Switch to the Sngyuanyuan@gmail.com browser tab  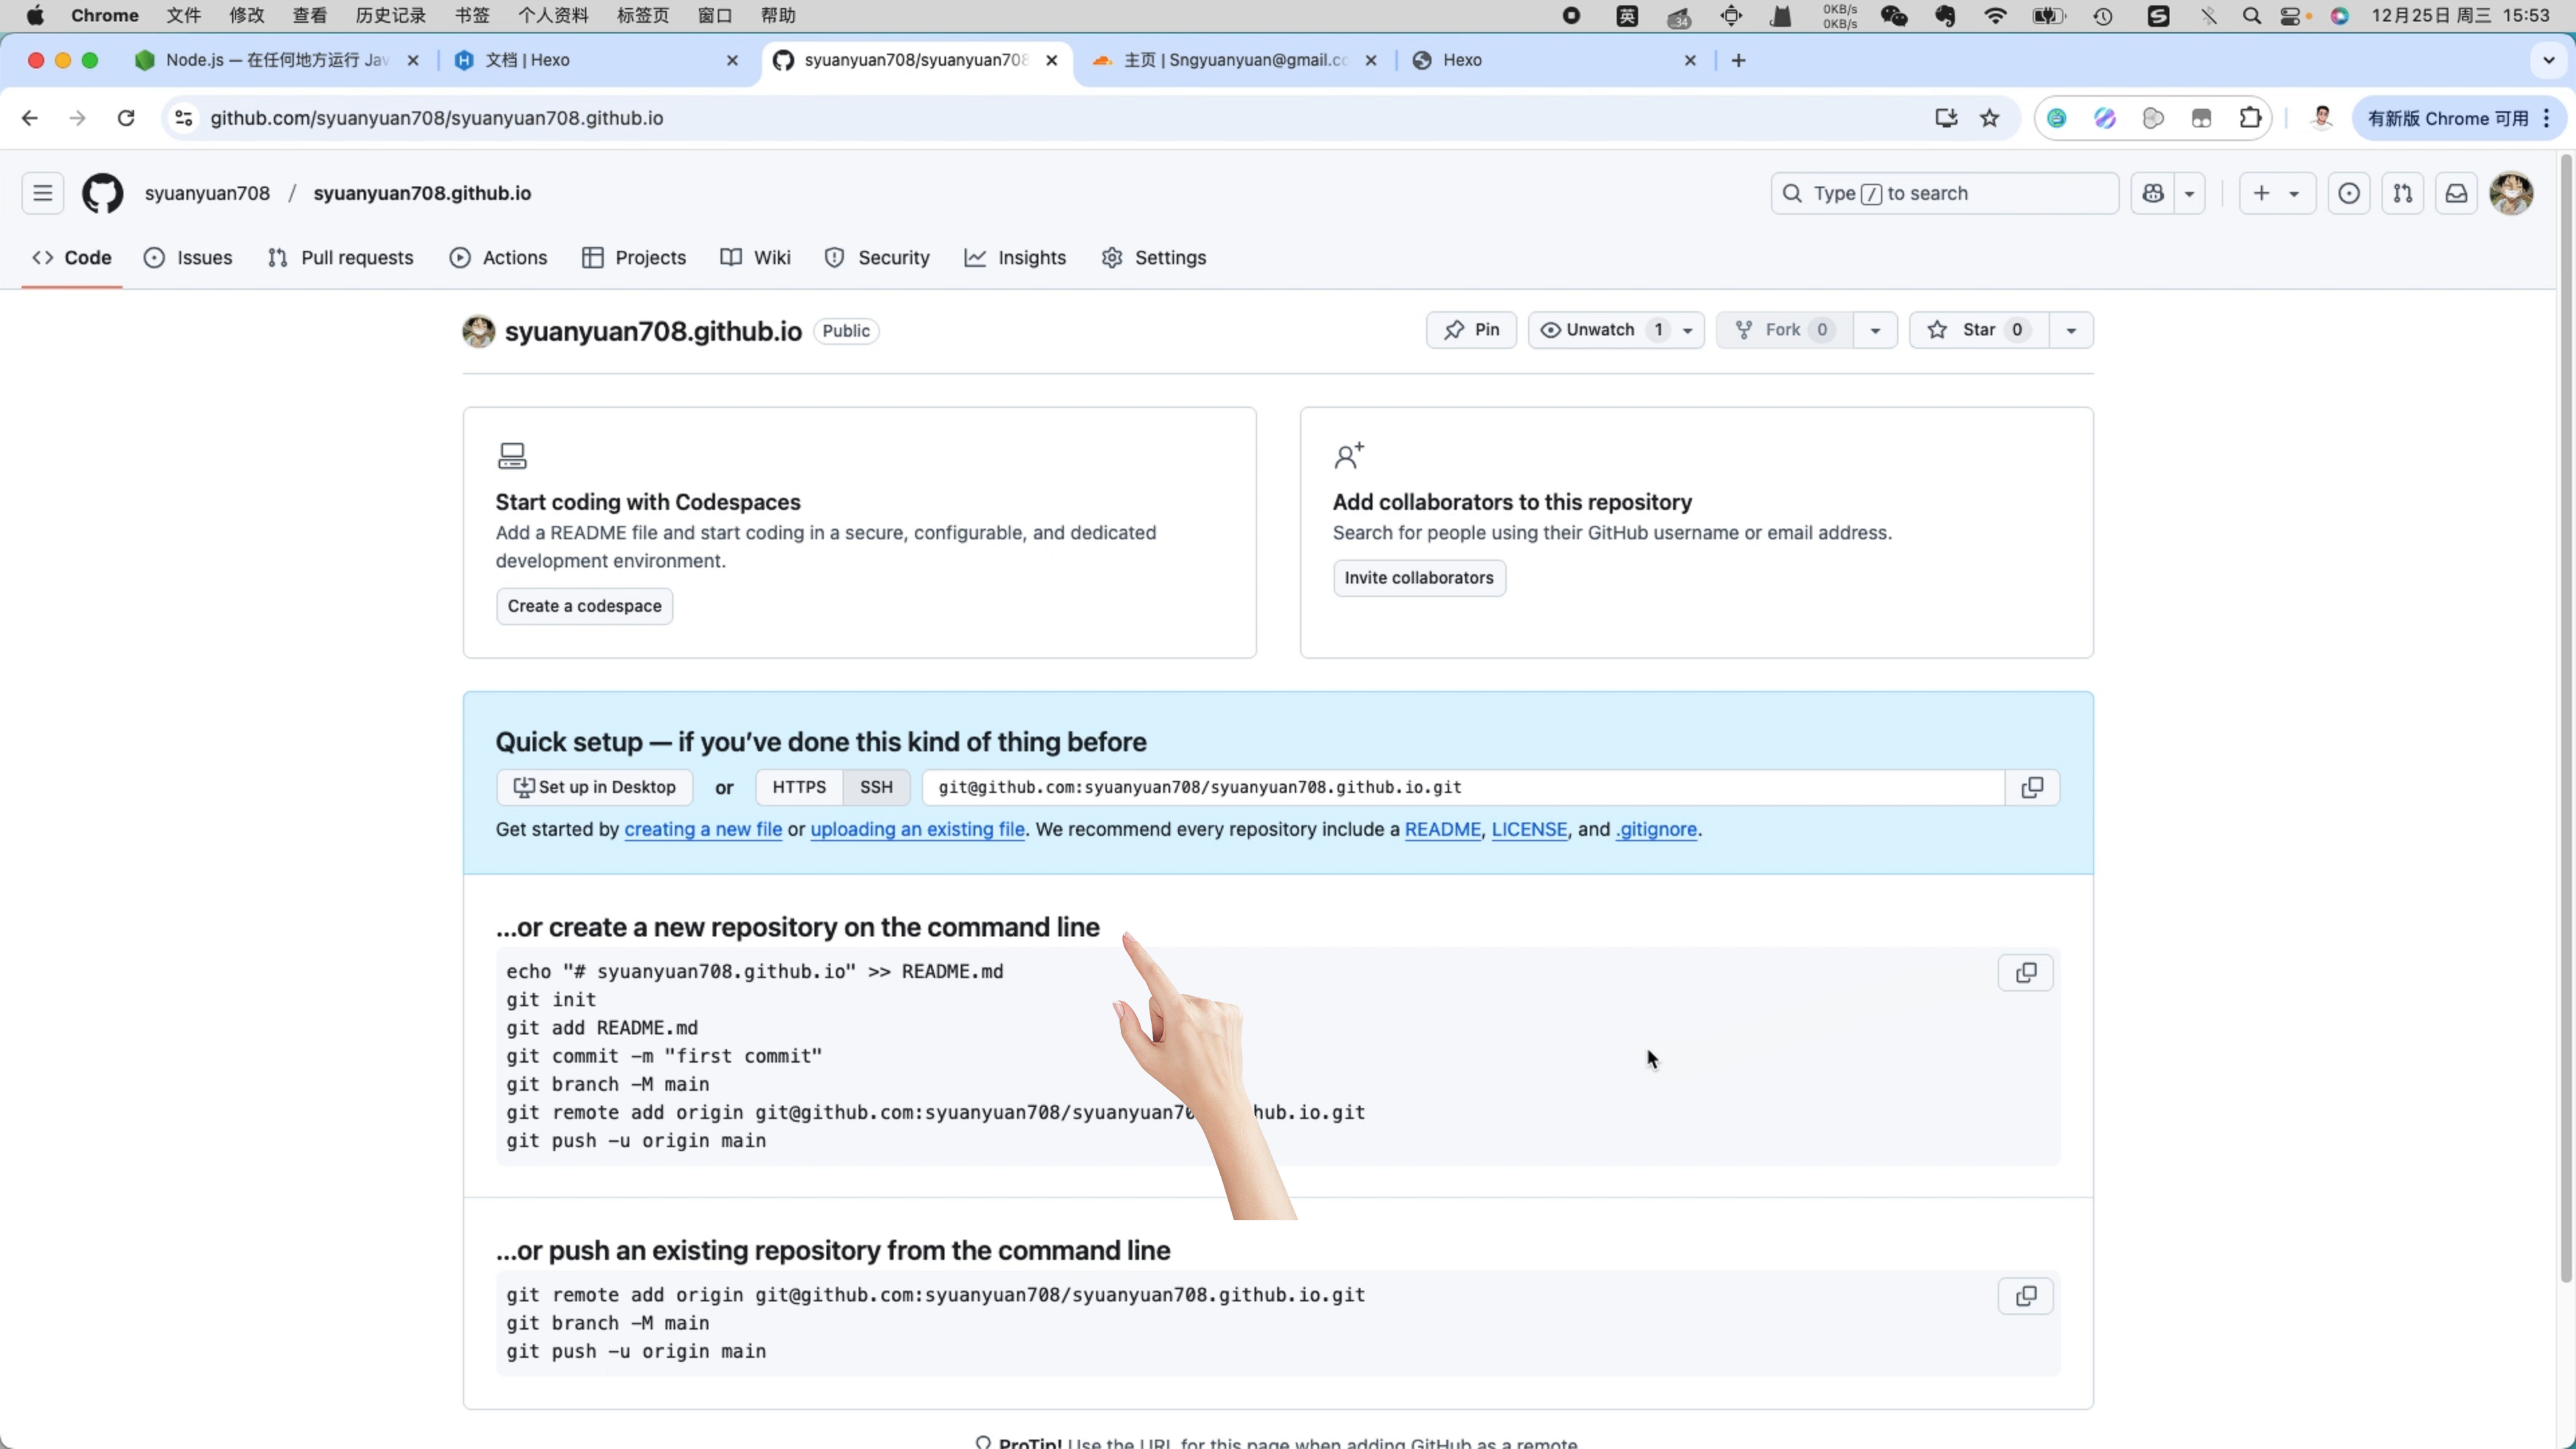click(x=1236, y=60)
